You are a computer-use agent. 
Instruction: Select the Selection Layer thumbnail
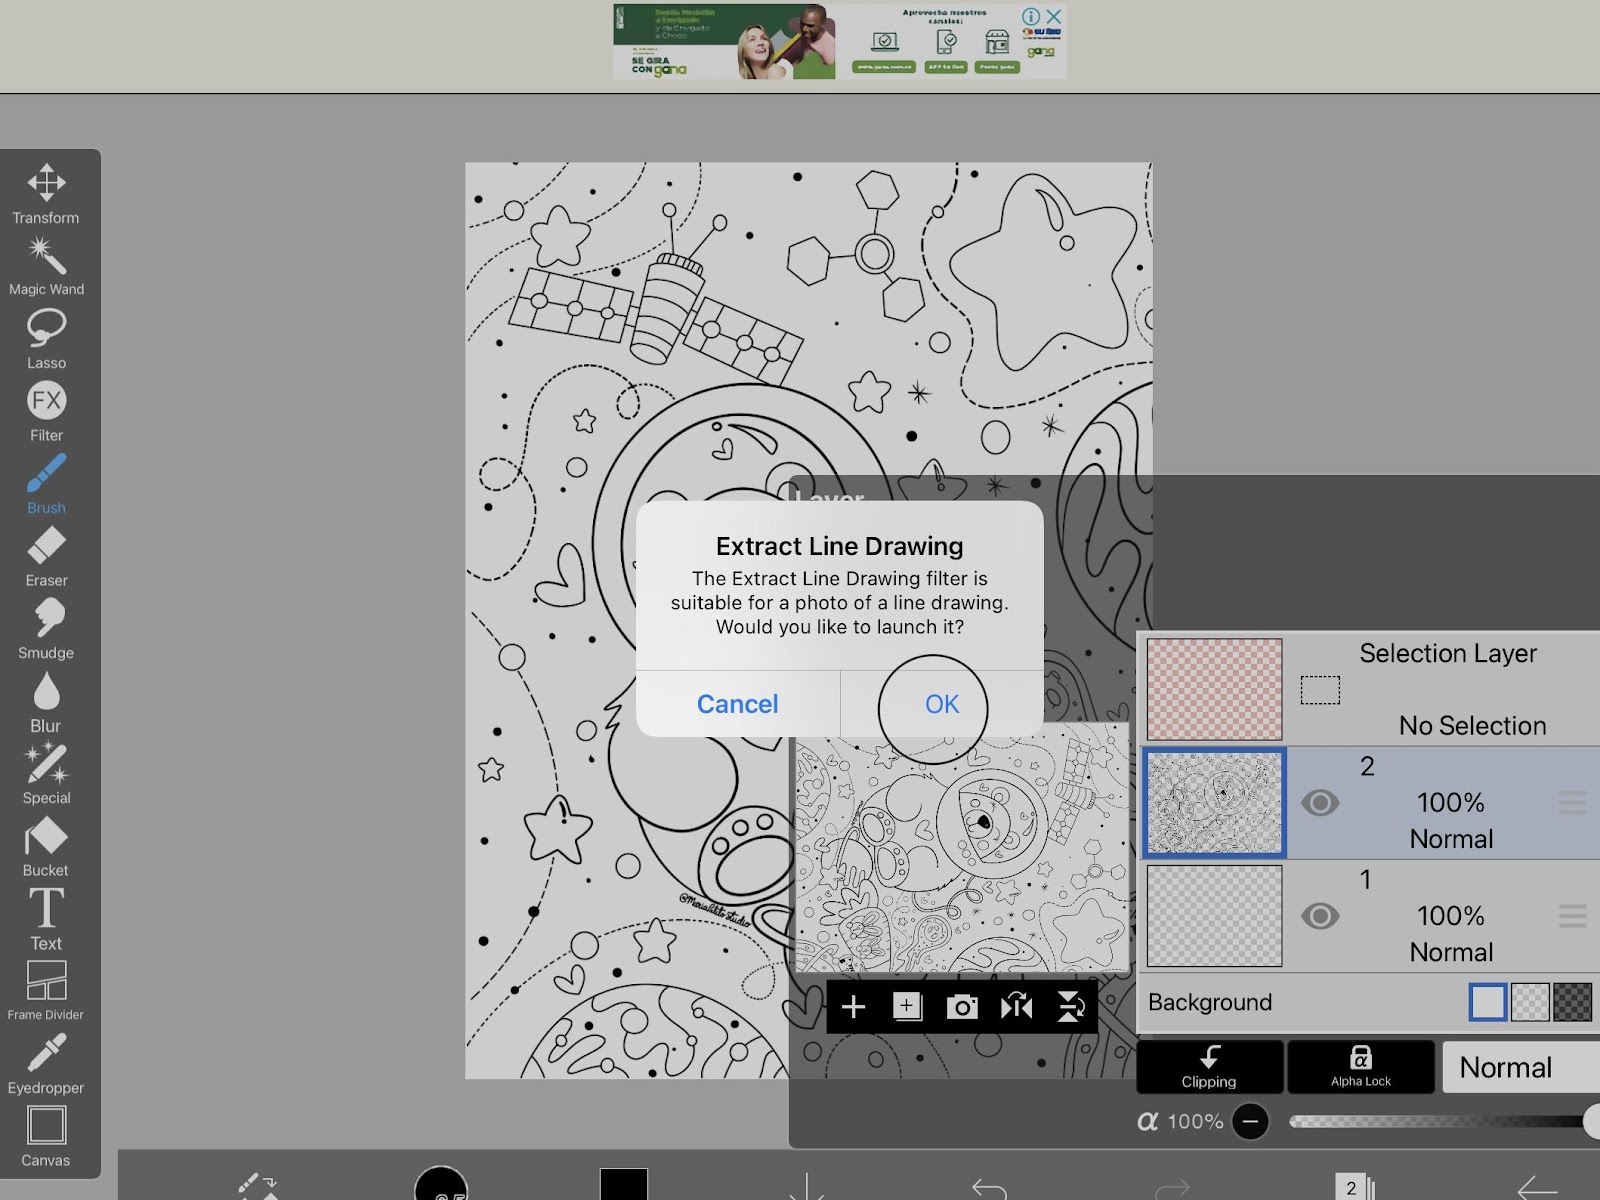coord(1213,689)
